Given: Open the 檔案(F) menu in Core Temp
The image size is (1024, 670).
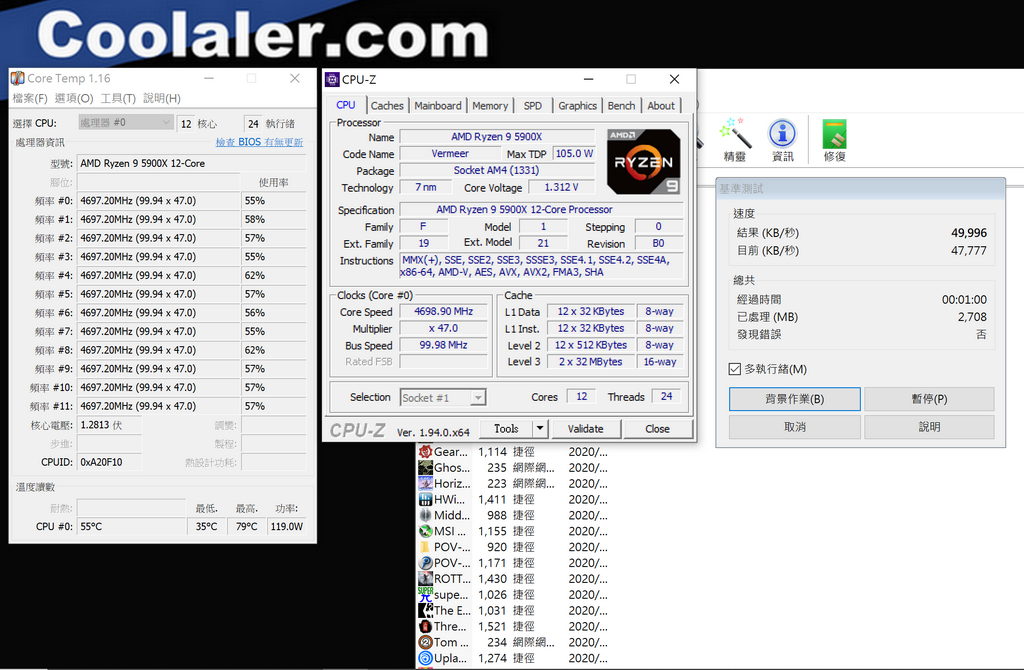Looking at the screenshot, I should click(30, 98).
